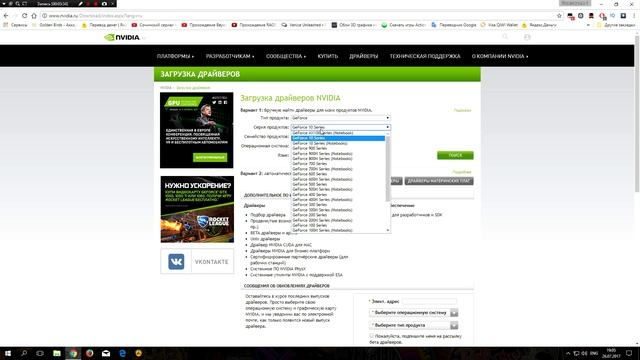Reload the page with refresh icon
The height and width of the screenshot is (360, 640).
(x=24, y=16)
